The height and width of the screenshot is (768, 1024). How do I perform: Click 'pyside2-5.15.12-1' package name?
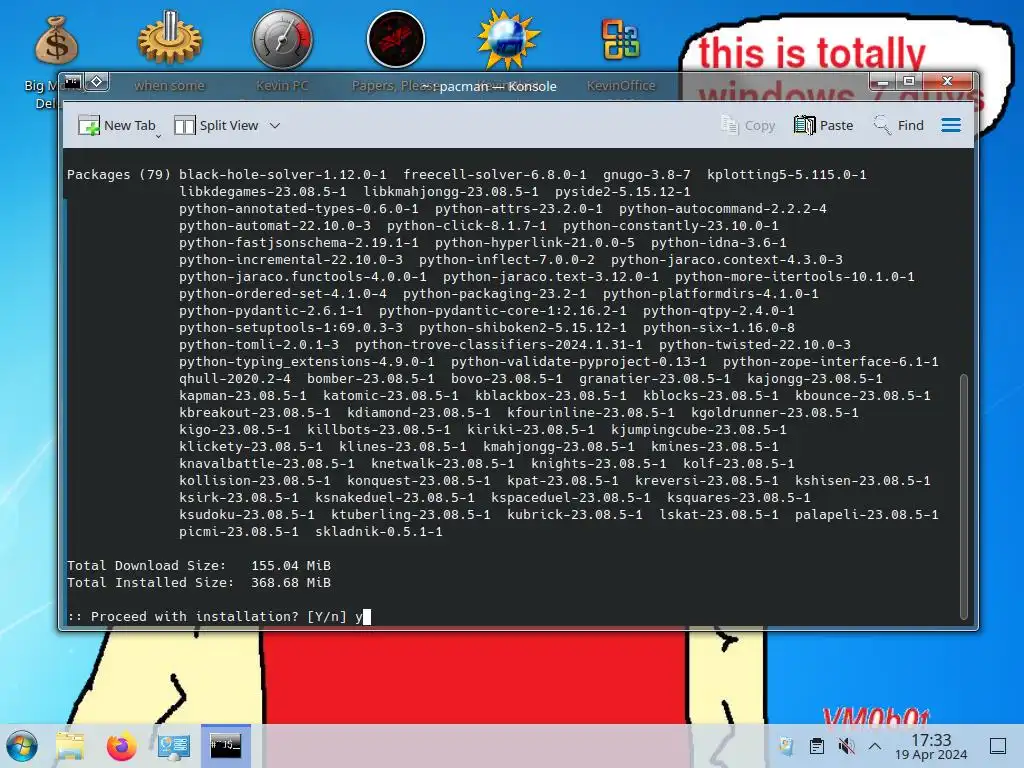pos(623,191)
